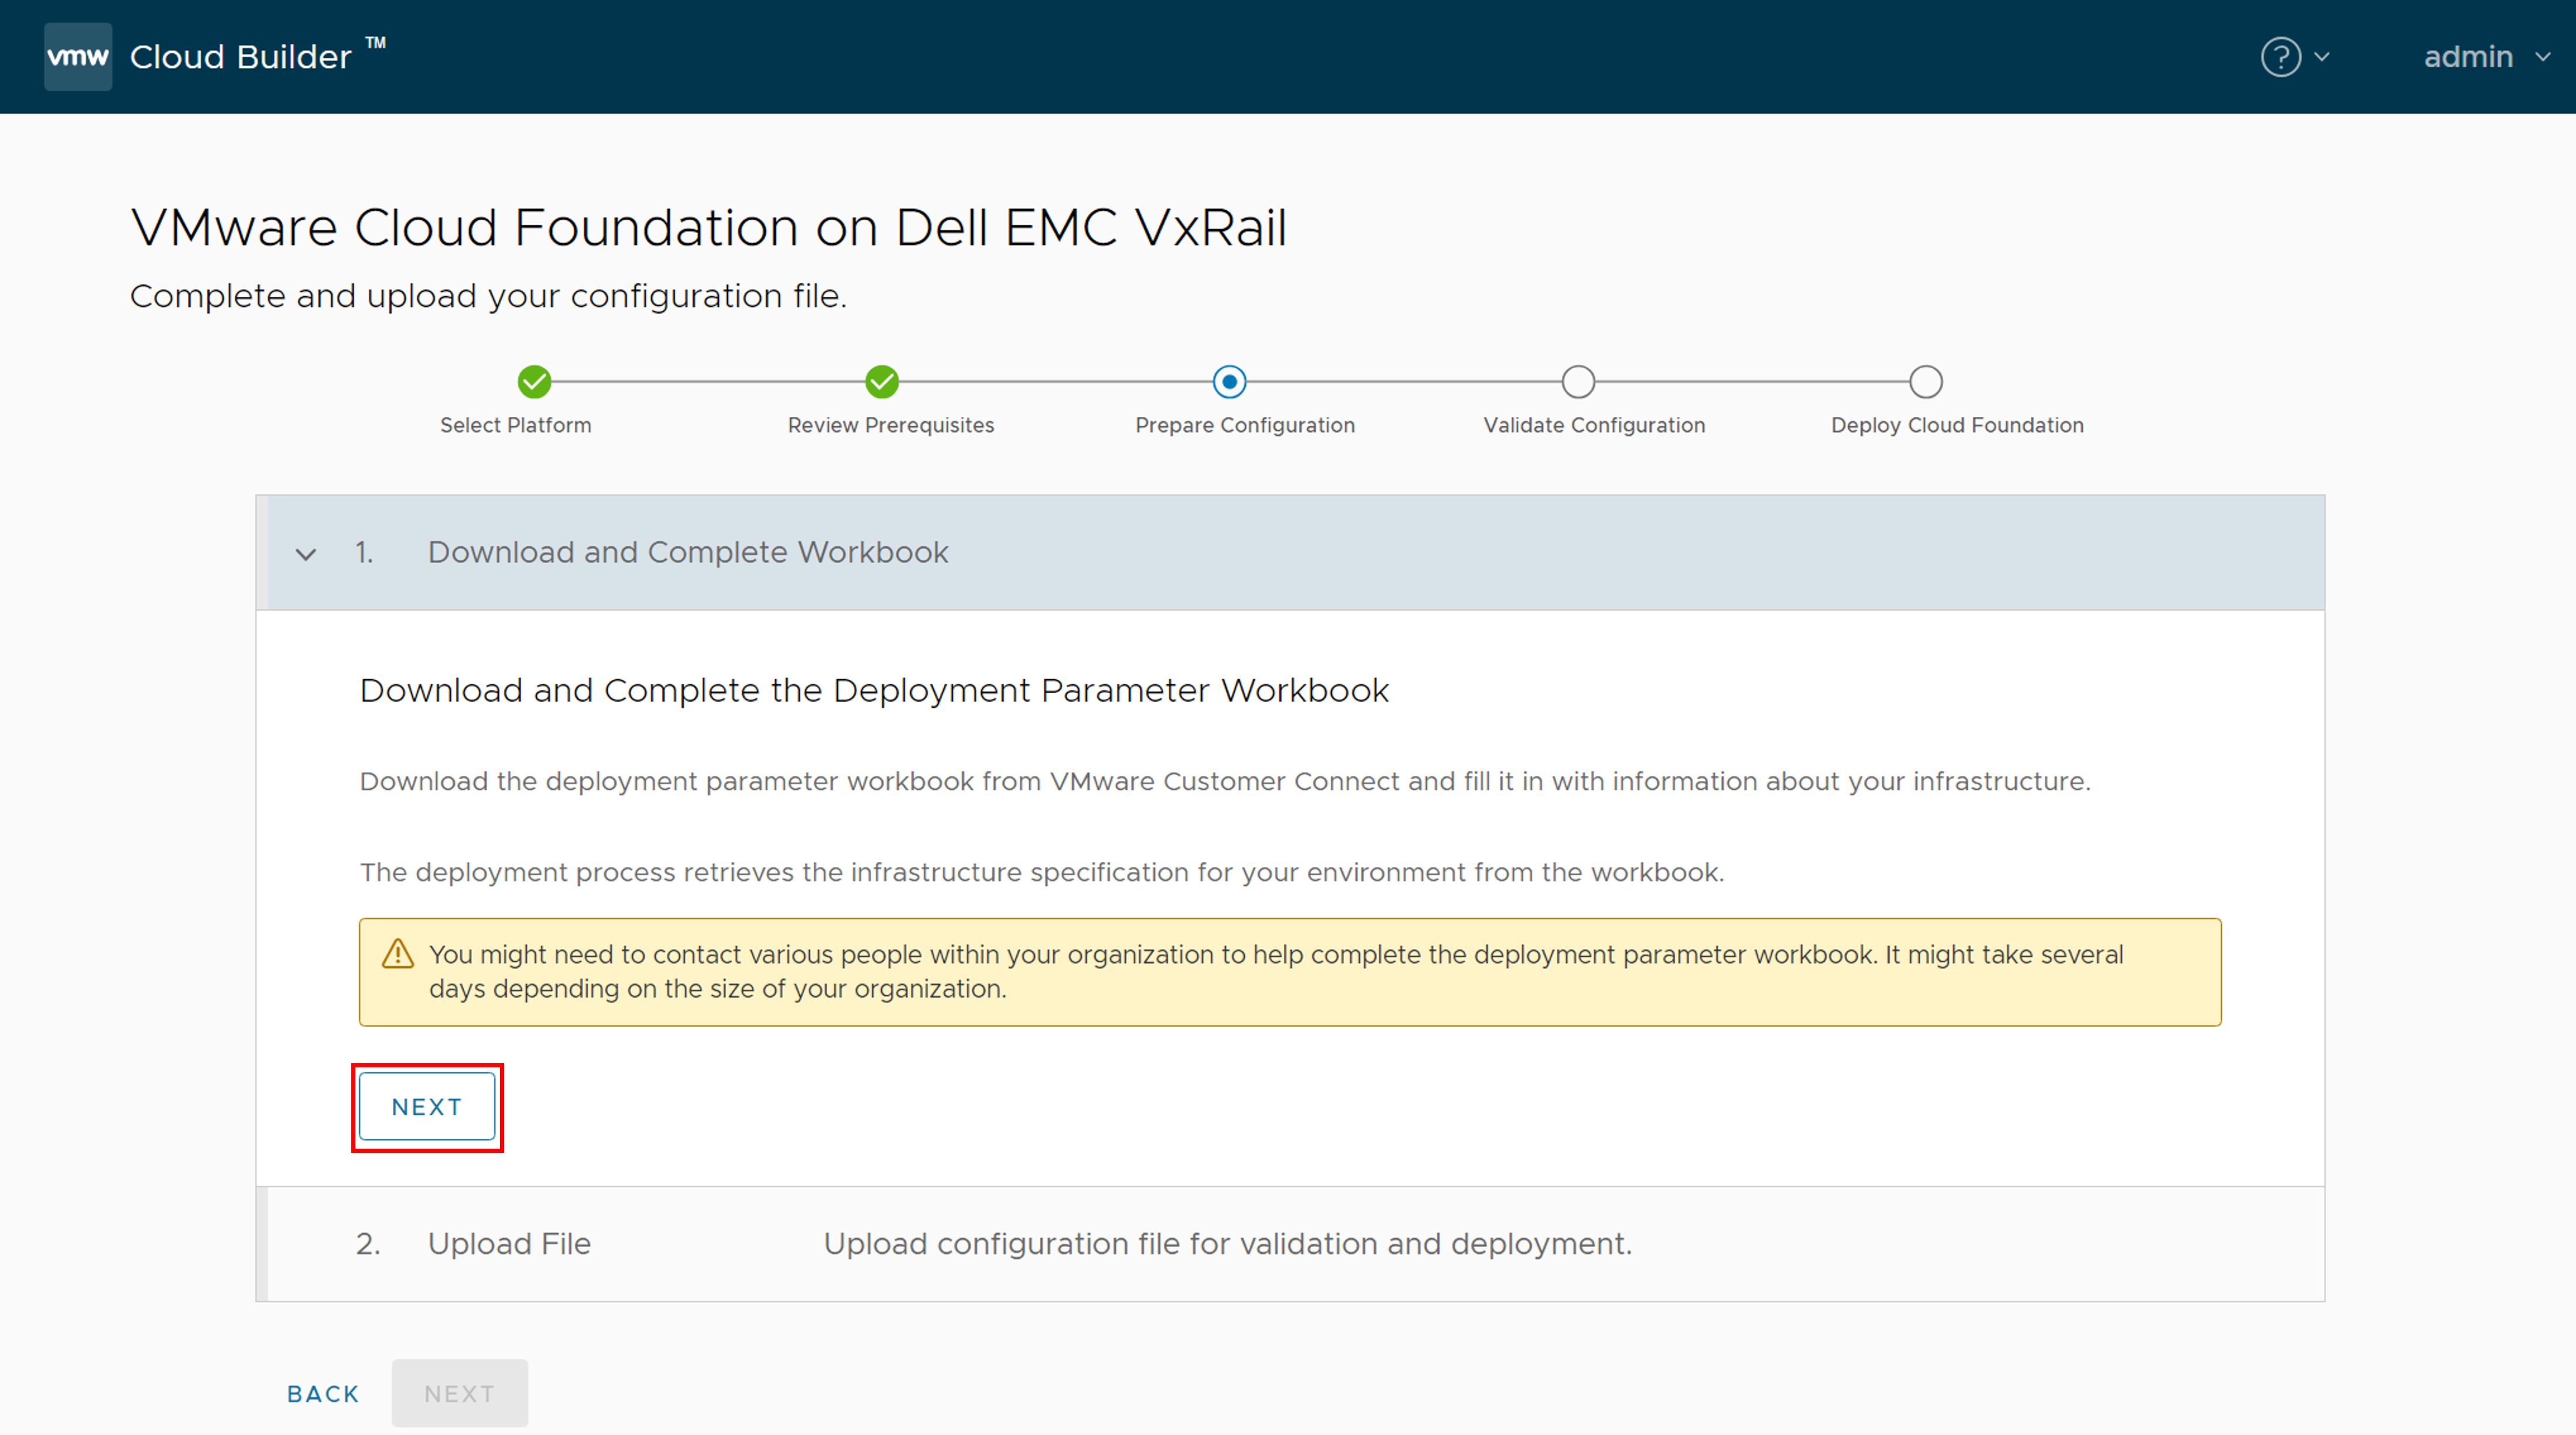The height and width of the screenshot is (1435, 2576).
Task: Go BACK to the previous page
Action: 323,1394
